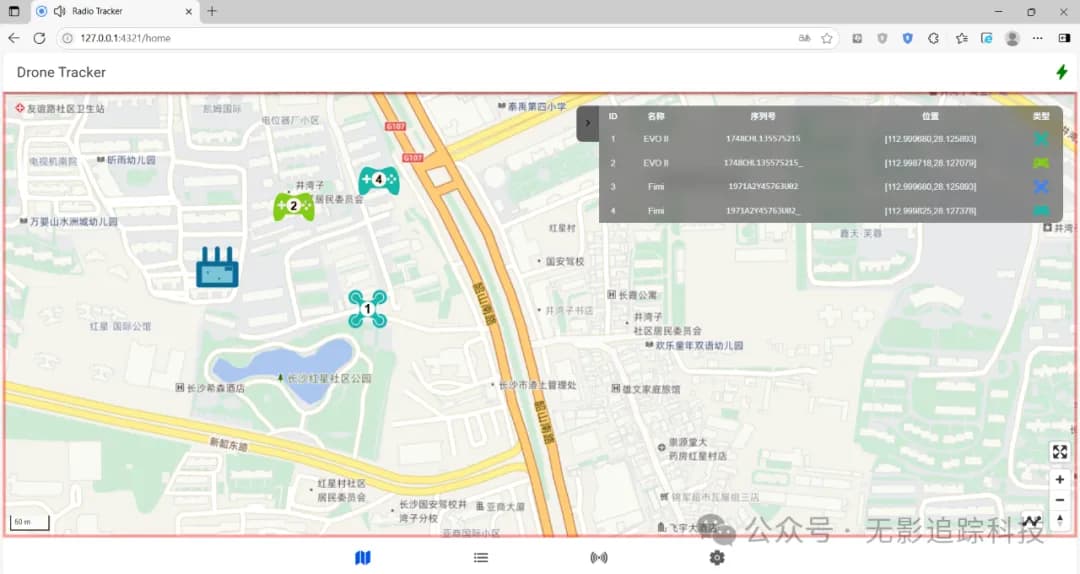Collapse the drone list panel
Image resolution: width=1080 pixels, height=574 pixels.
588,123
